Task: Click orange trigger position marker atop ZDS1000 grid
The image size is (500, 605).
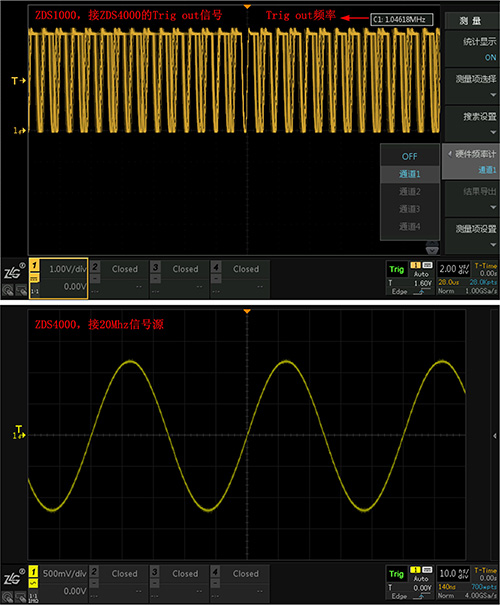Action: (247, 7)
